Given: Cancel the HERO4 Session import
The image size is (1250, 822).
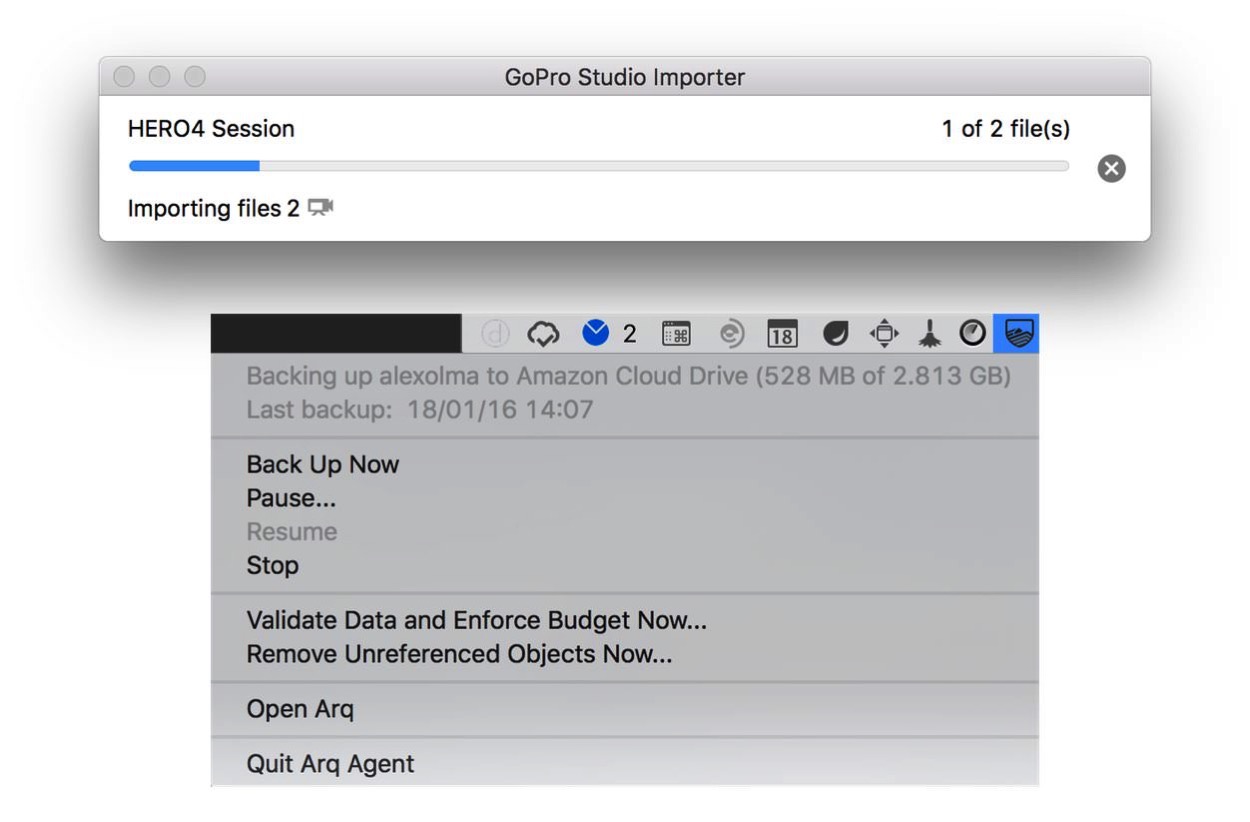Looking at the screenshot, I should [1111, 168].
